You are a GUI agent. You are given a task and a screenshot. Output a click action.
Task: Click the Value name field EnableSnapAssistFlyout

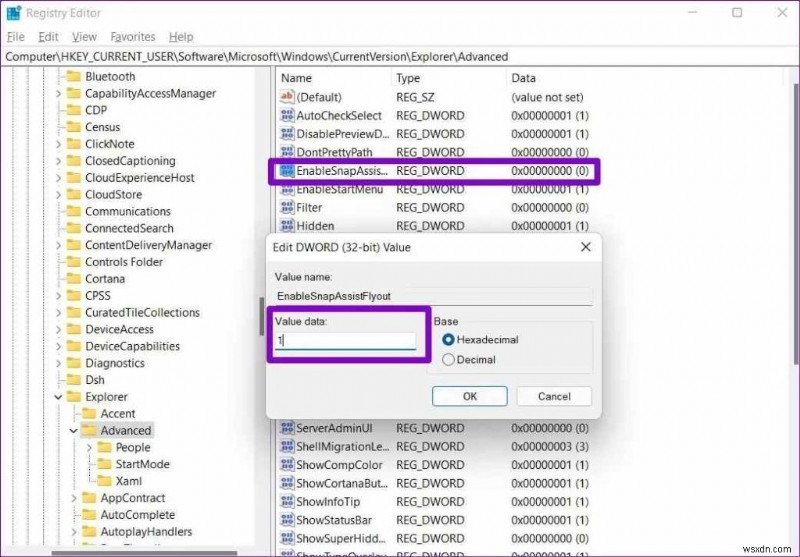tap(434, 296)
